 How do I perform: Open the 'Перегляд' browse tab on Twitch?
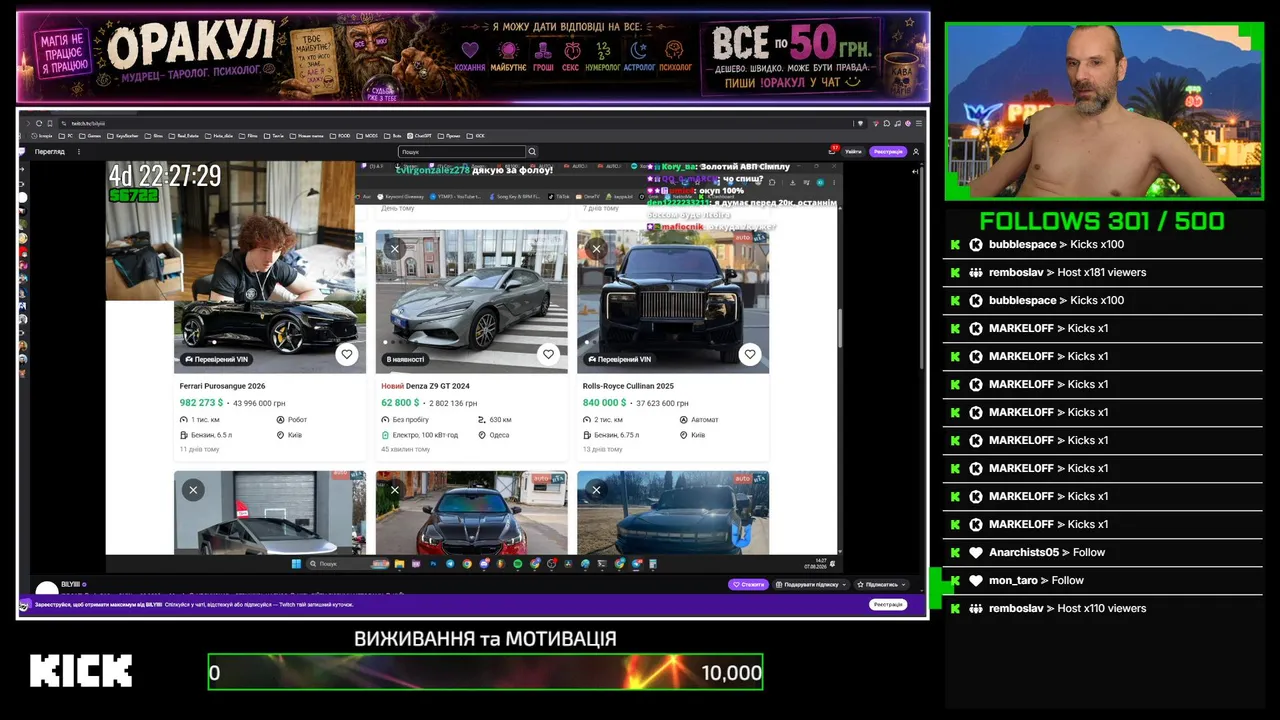[49, 152]
